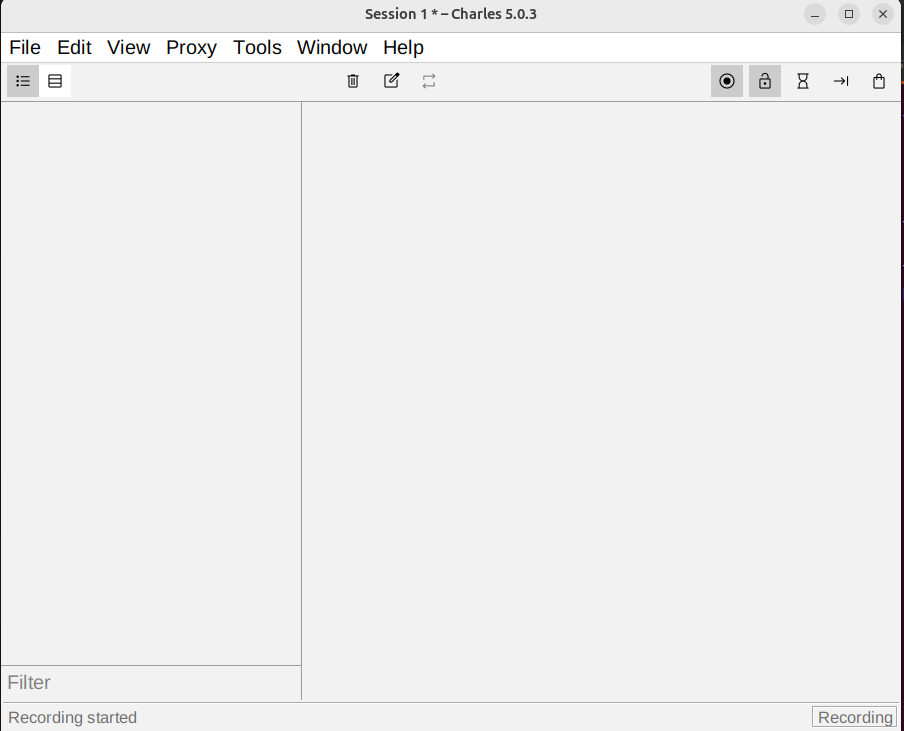Click the bag icon in toolbar
Viewport: 904px width, 731px height.
(879, 81)
